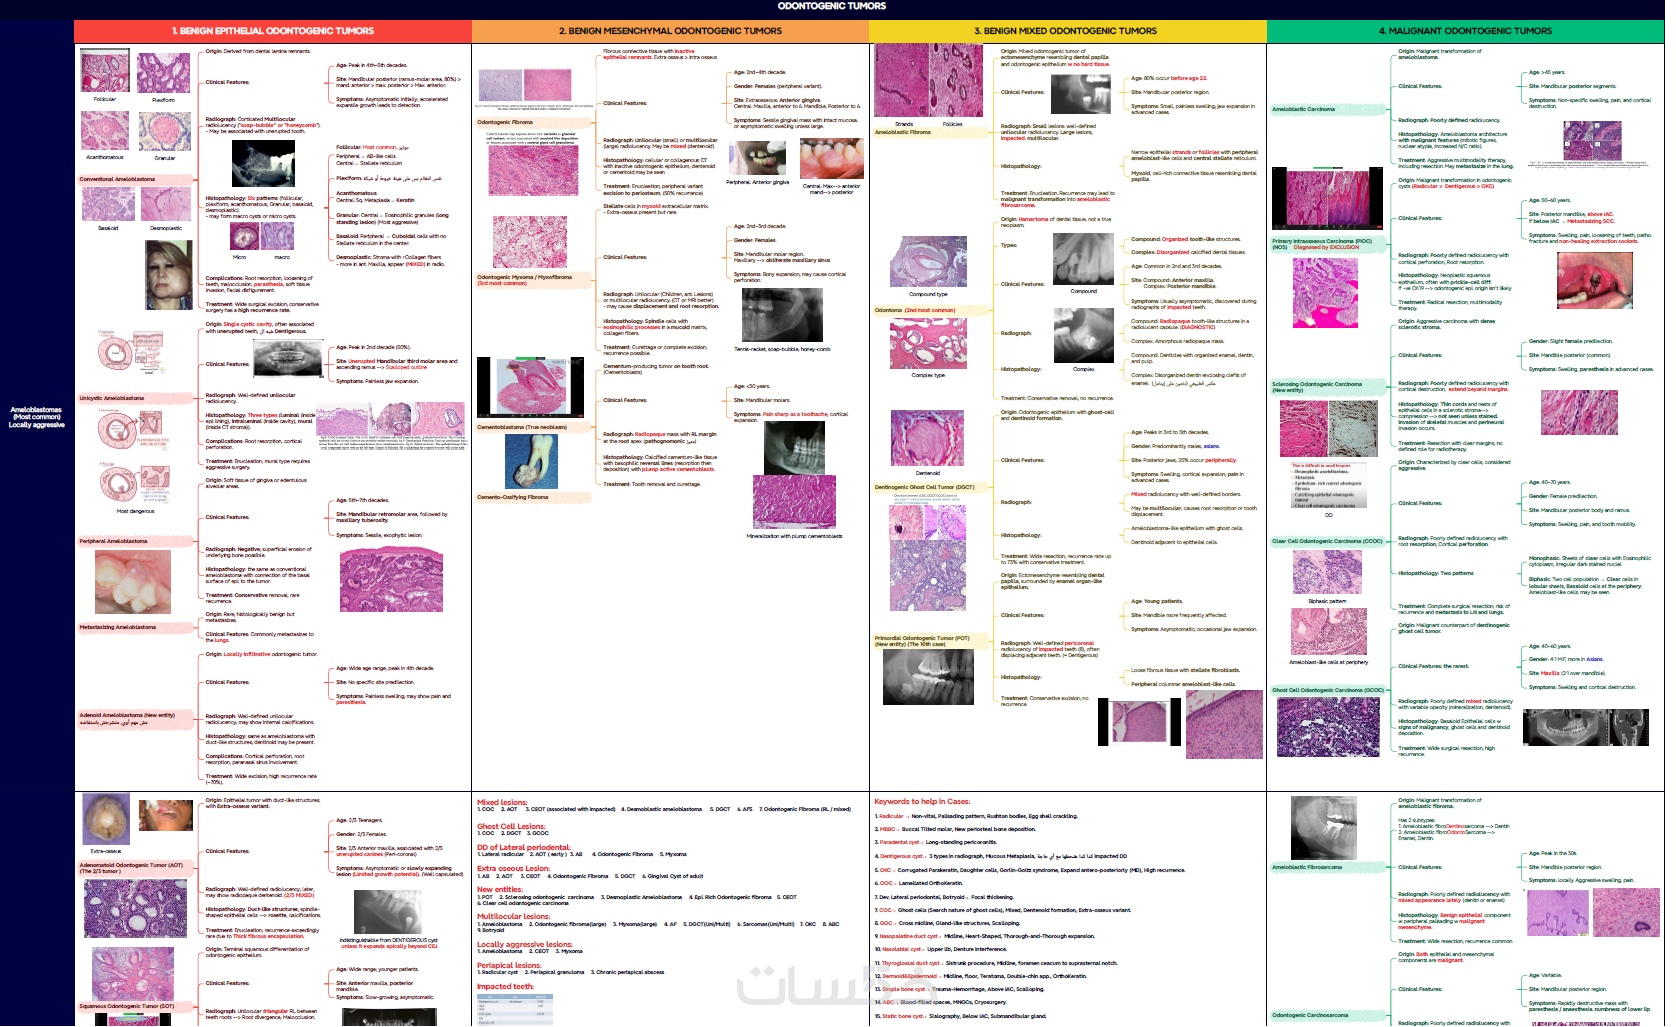Open the Acanthomatous histology thumbnail
Screen dimensions: 1676x1027
105,131
